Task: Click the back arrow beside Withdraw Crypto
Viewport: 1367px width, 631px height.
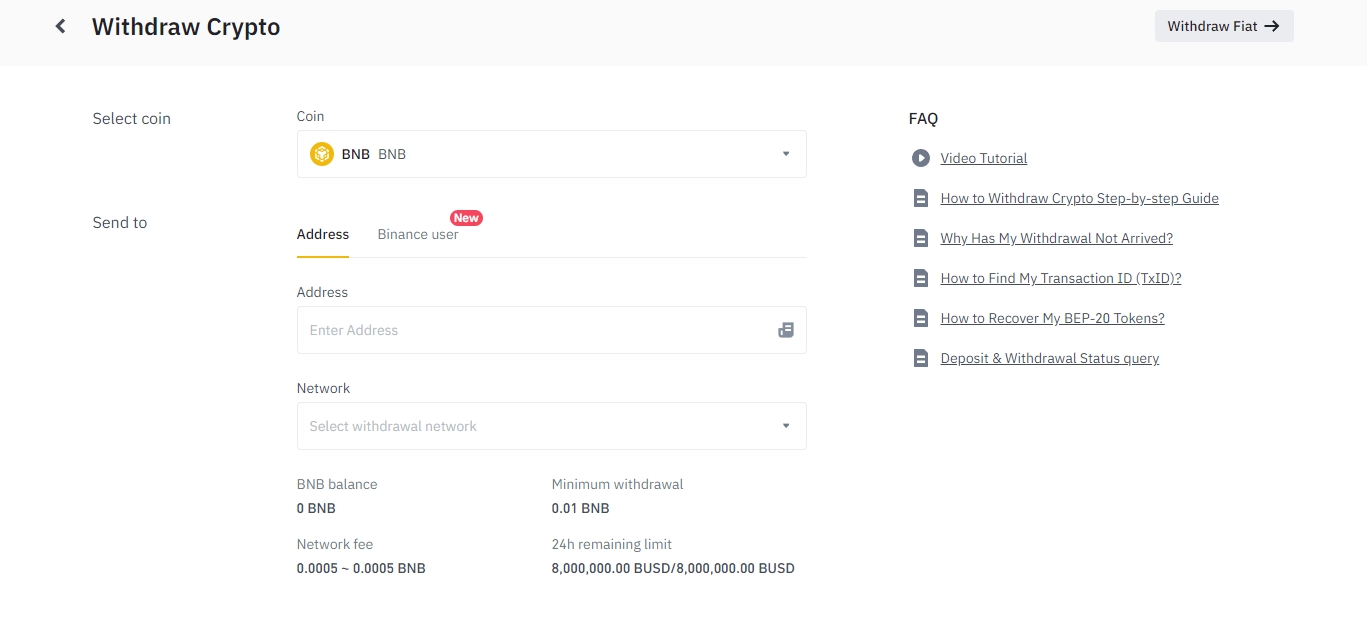Action: (x=61, y=27)
